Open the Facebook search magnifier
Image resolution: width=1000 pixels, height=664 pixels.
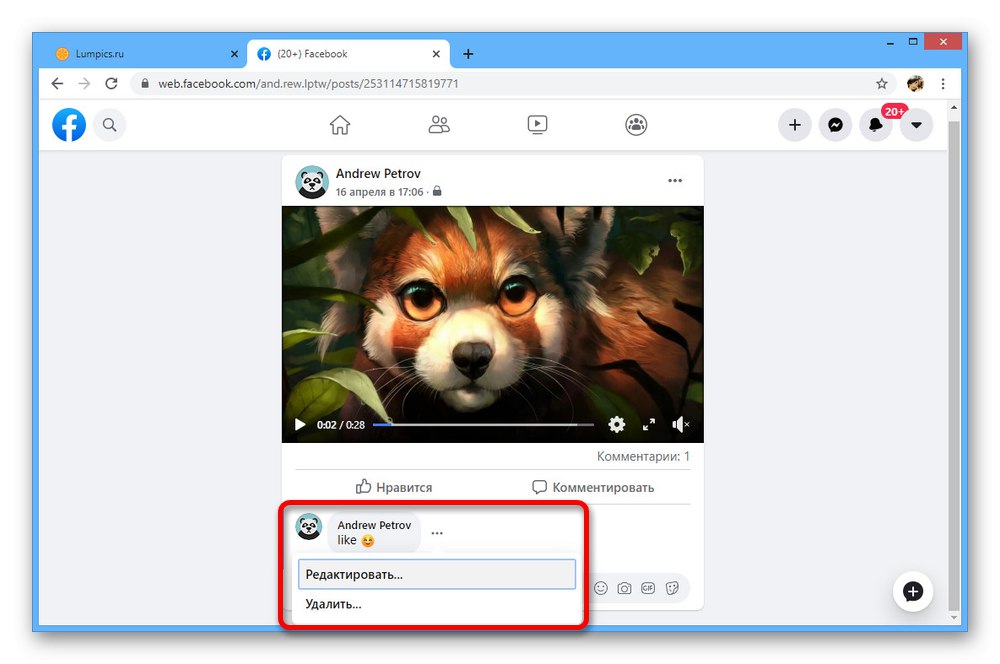110,124
